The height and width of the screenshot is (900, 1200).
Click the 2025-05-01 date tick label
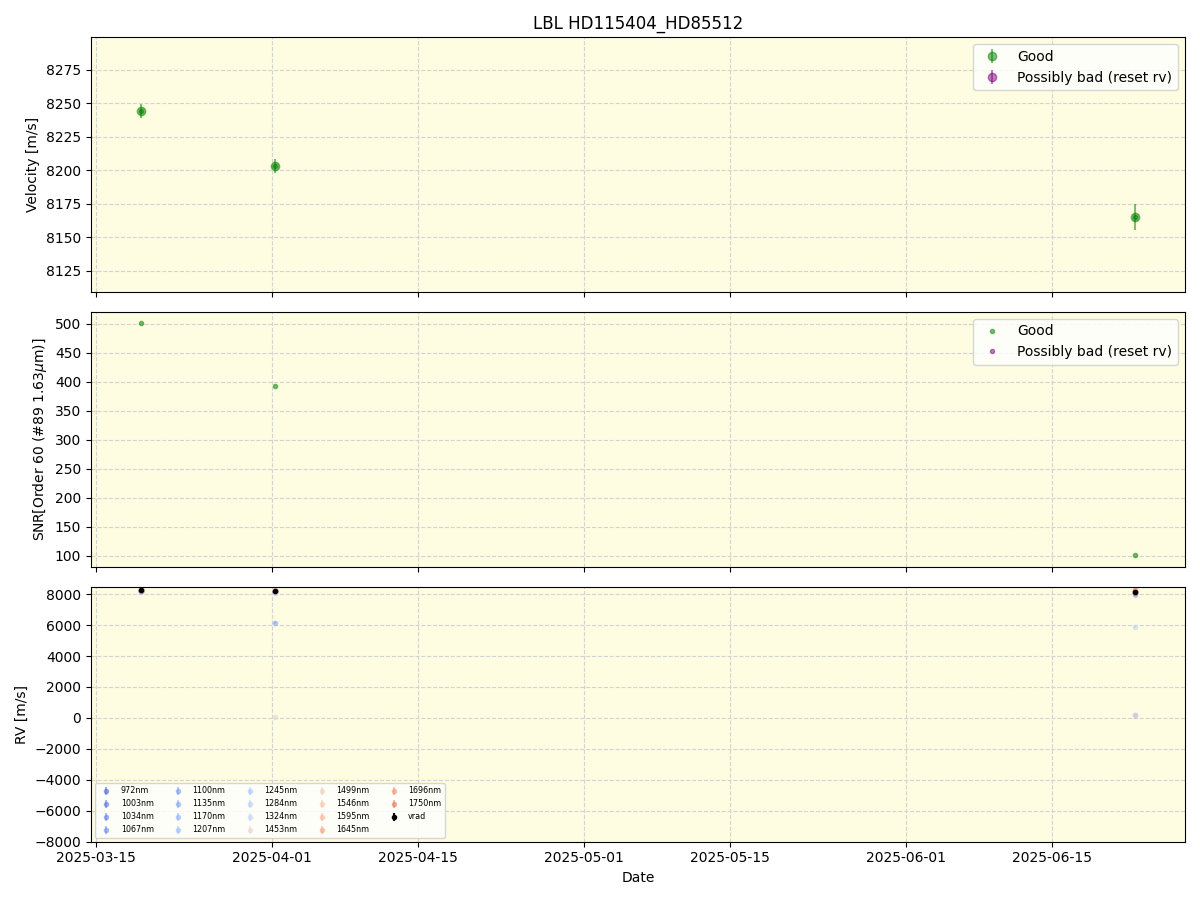[x=584, y=857]
